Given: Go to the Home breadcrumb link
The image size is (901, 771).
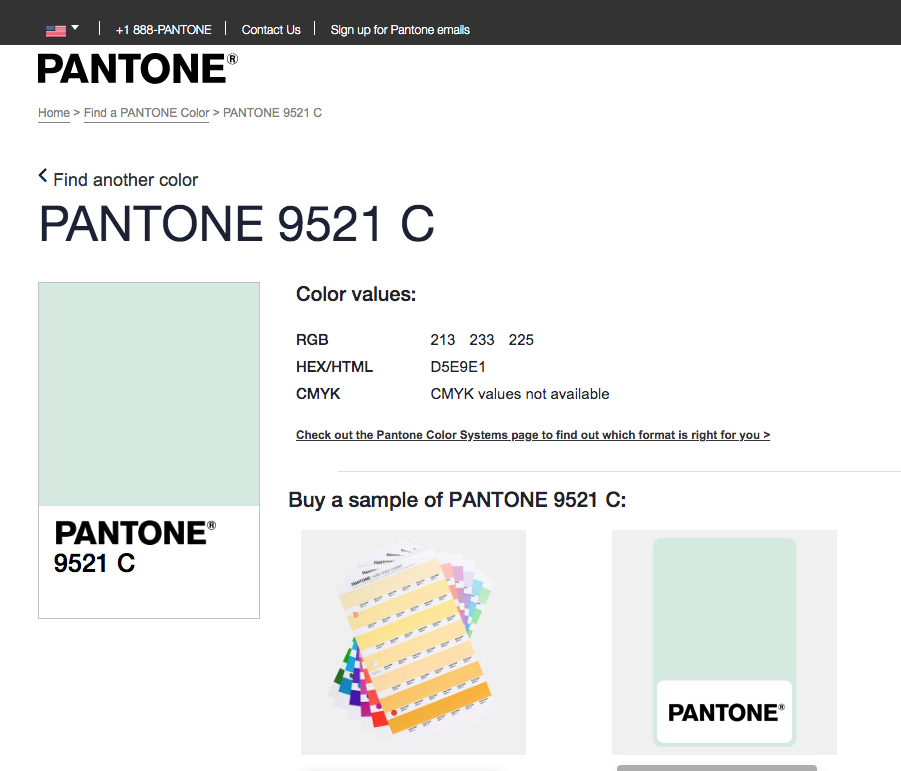Looking at the screenshot, I should click(54, 113).
